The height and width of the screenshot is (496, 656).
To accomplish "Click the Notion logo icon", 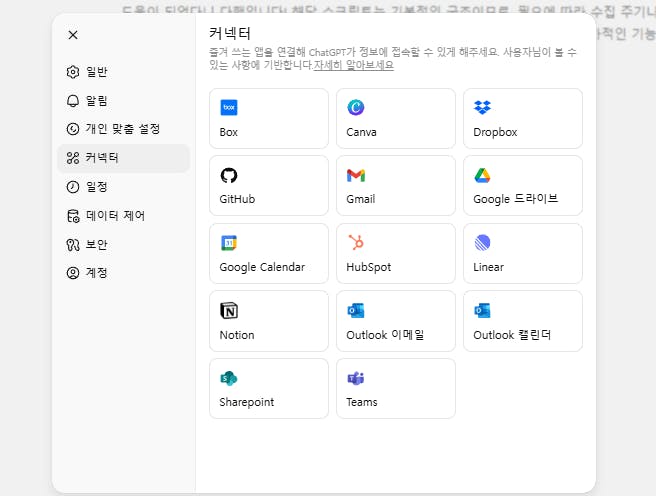I will 229,311.
